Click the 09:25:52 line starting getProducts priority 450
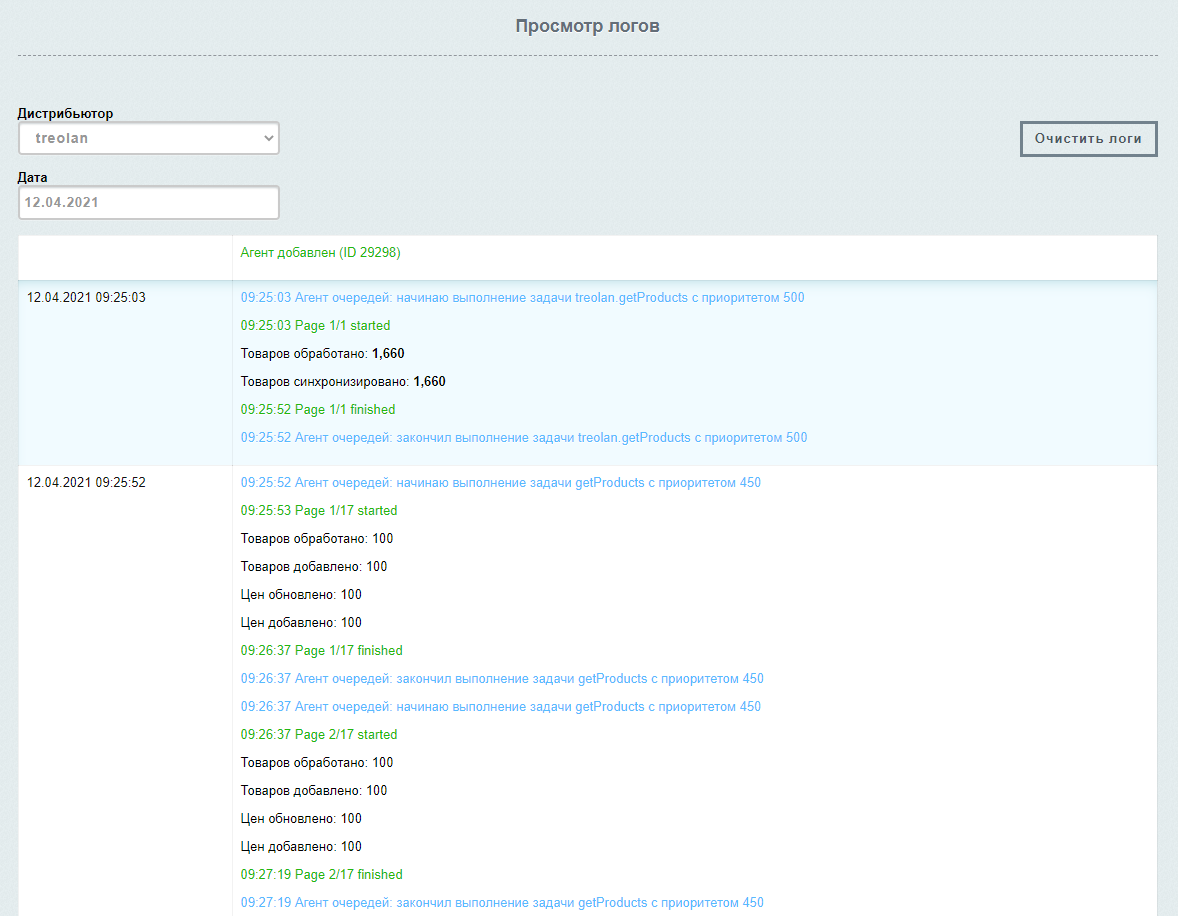The width and height of the screenshot is (1178, 916). [500, 482]
